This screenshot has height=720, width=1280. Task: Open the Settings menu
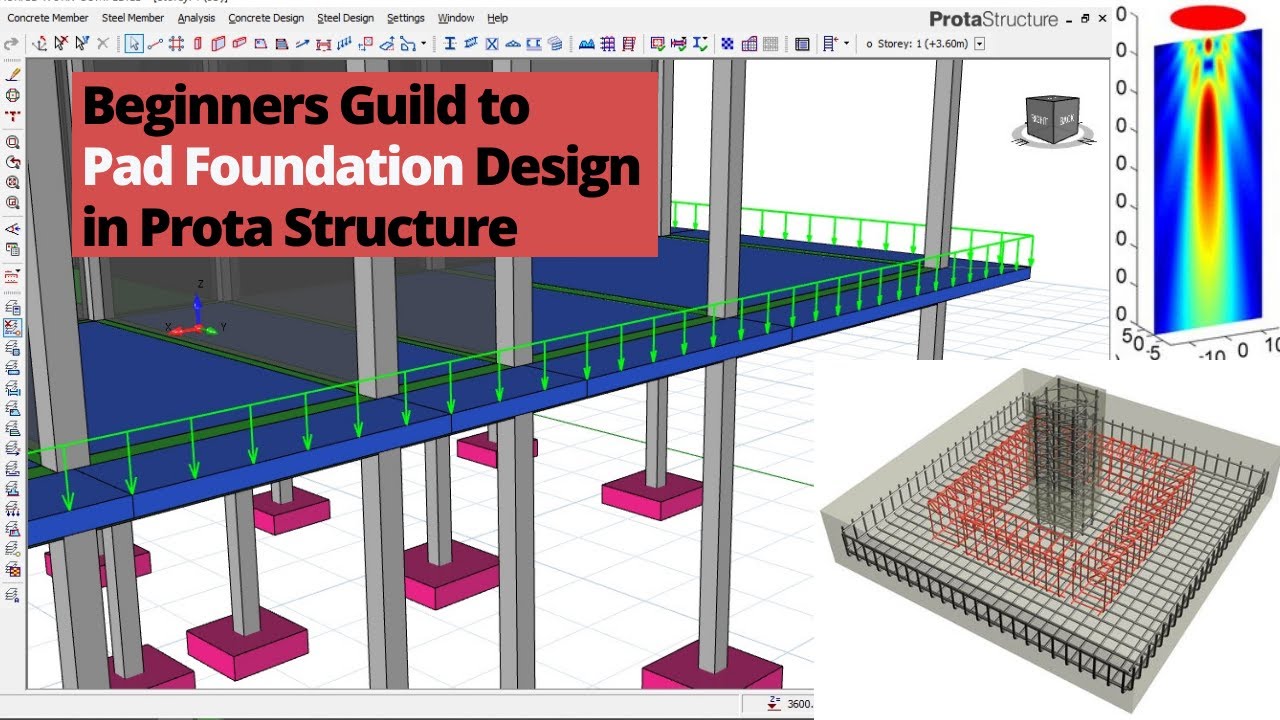[x=405, y=18]
